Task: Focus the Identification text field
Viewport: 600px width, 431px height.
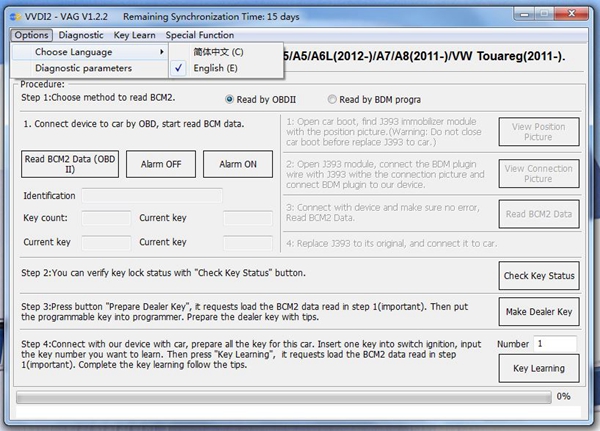Action: [x=152, y=196]
